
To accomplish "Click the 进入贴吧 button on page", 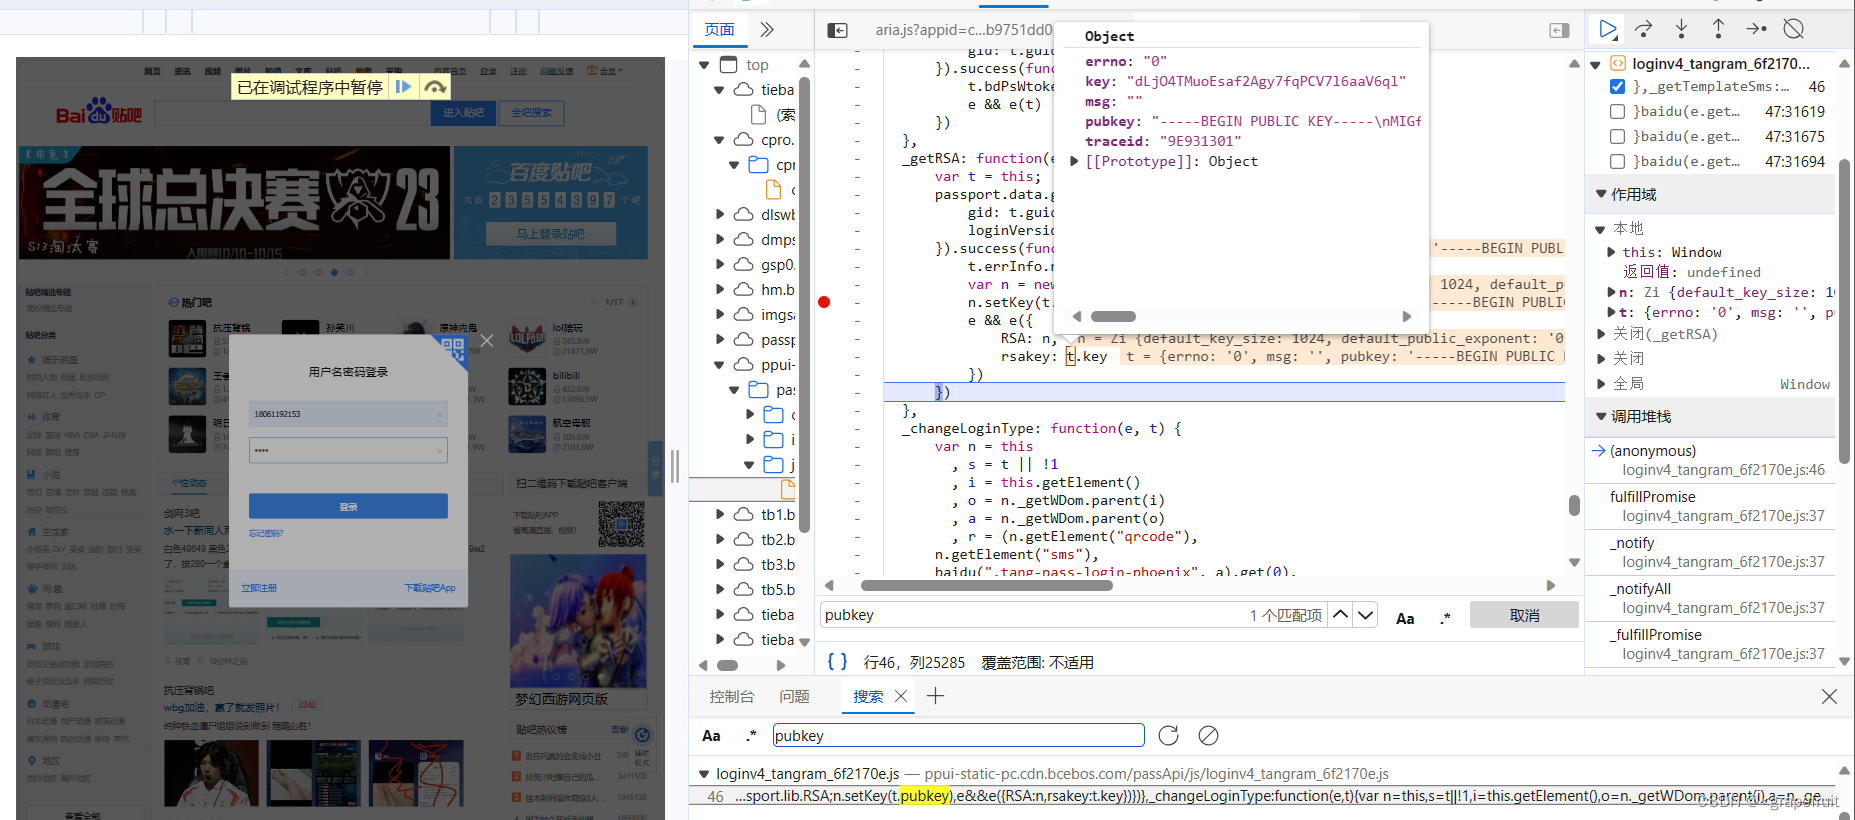I will [464, 113].
